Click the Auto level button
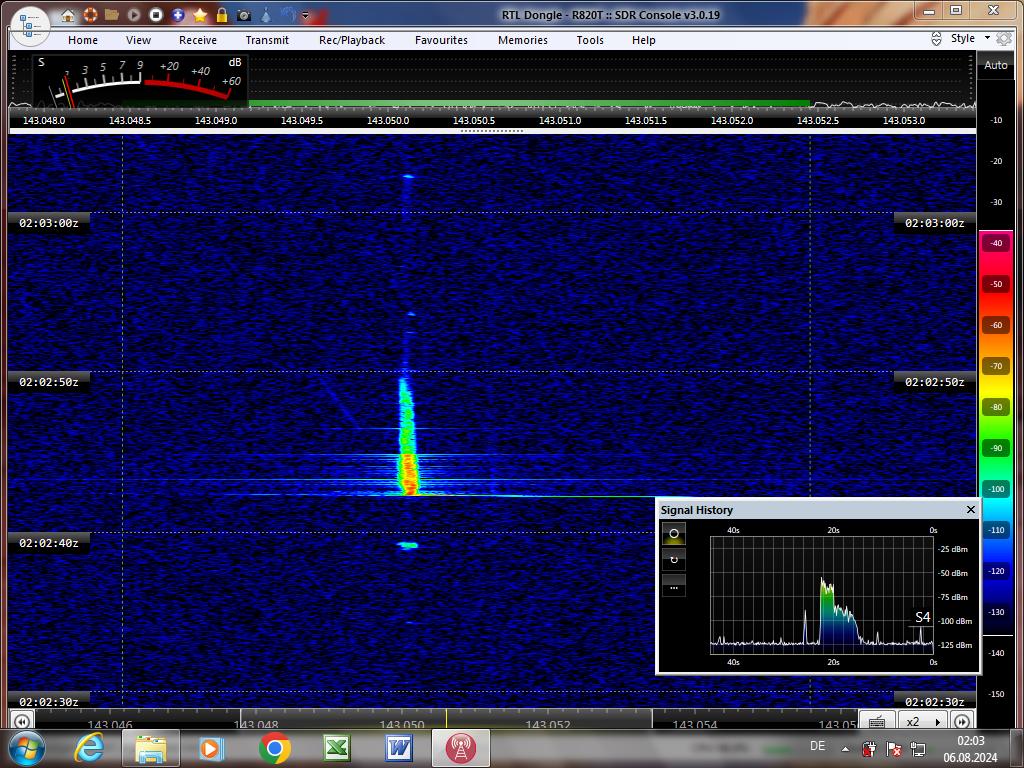Viewport: 1024px width, 768px height. click(x=996, y=65)
